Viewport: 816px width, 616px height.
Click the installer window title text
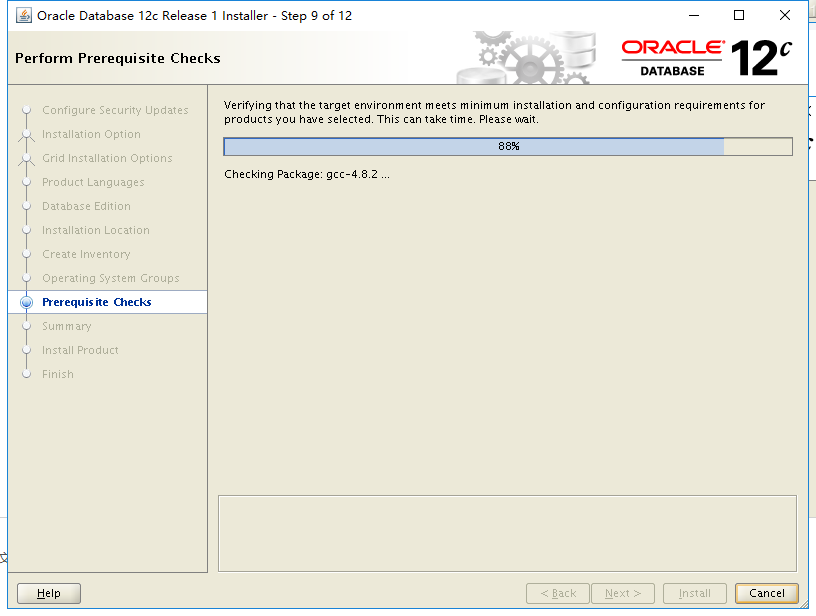tap(194, 16)
